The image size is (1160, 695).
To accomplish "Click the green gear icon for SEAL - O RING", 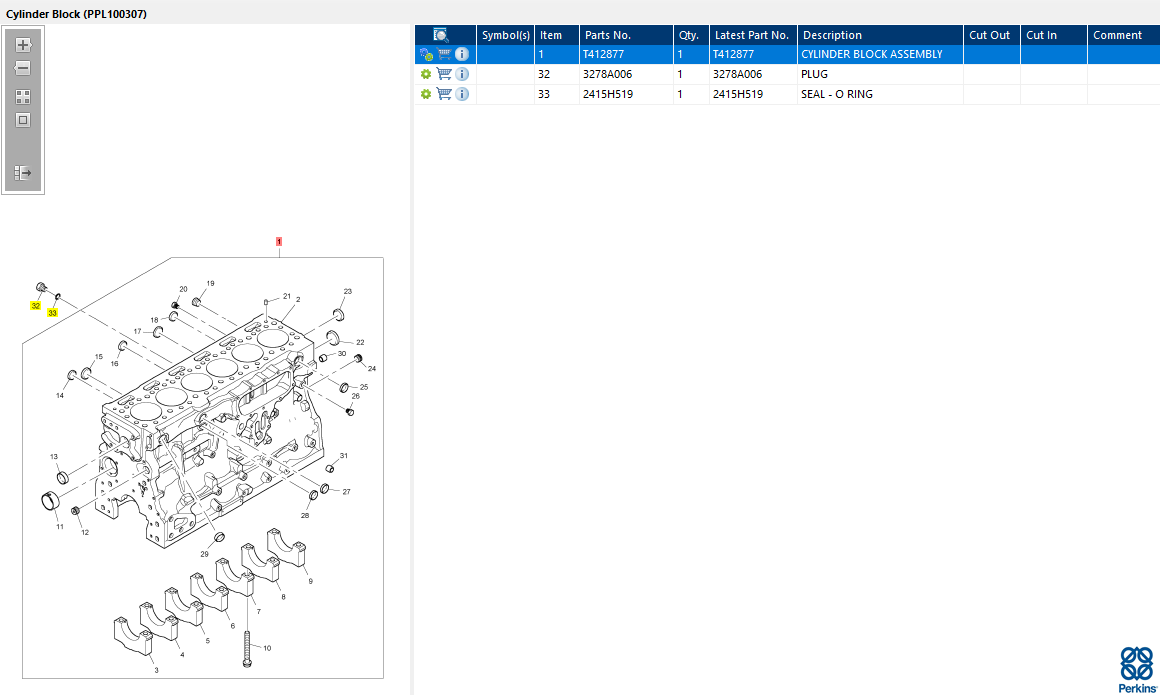I will point(426,94).
